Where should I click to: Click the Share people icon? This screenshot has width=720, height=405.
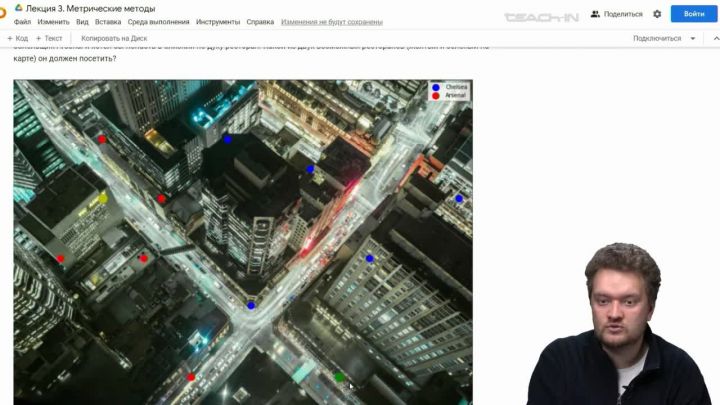(596, 14)
